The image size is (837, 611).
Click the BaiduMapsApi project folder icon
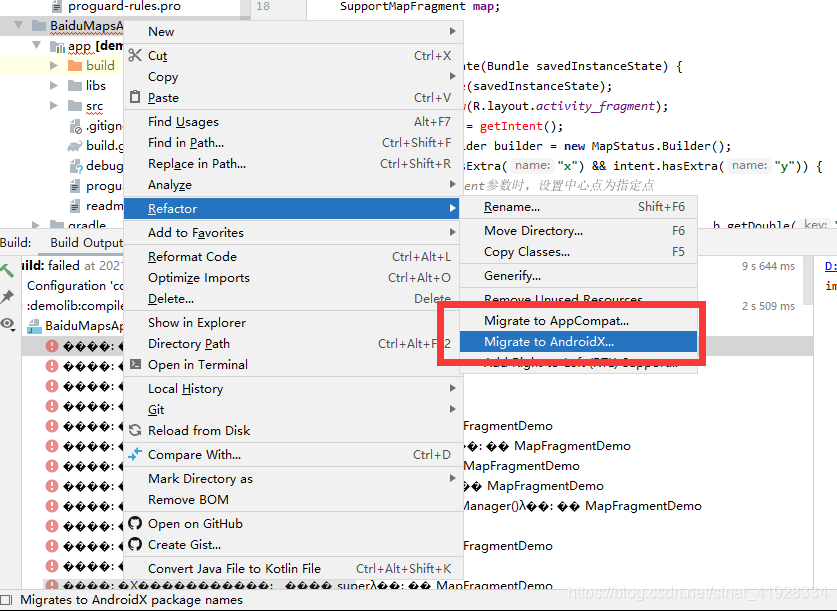pyautogui.click(x=39, y=26)
